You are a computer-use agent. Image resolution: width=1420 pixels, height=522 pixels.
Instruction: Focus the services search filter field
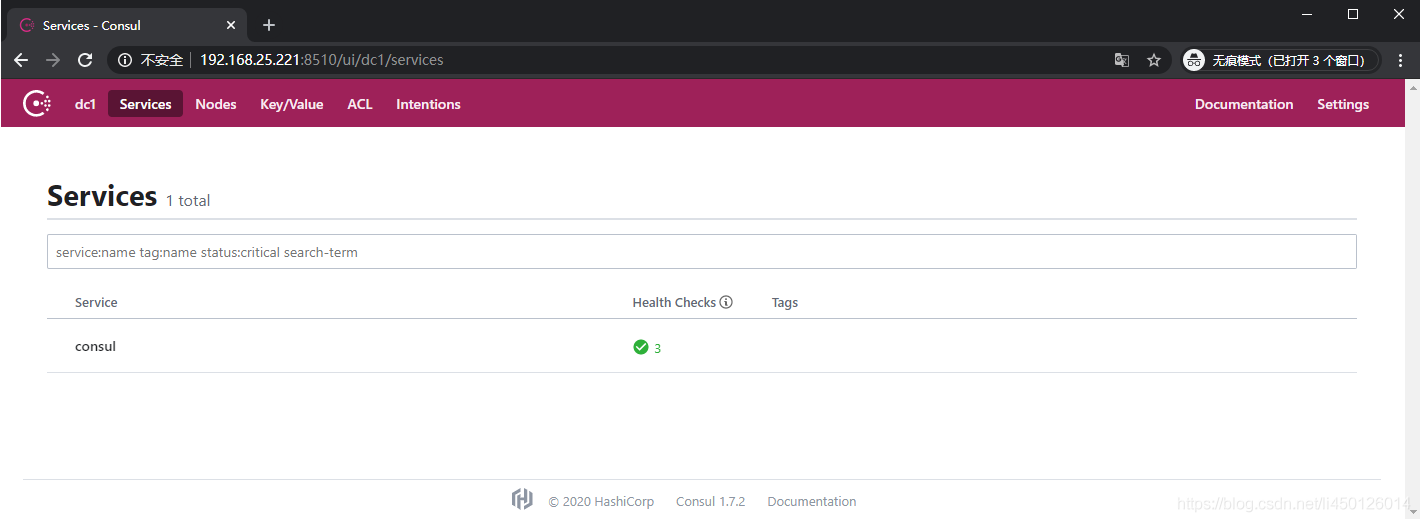[x=702, y=252]
